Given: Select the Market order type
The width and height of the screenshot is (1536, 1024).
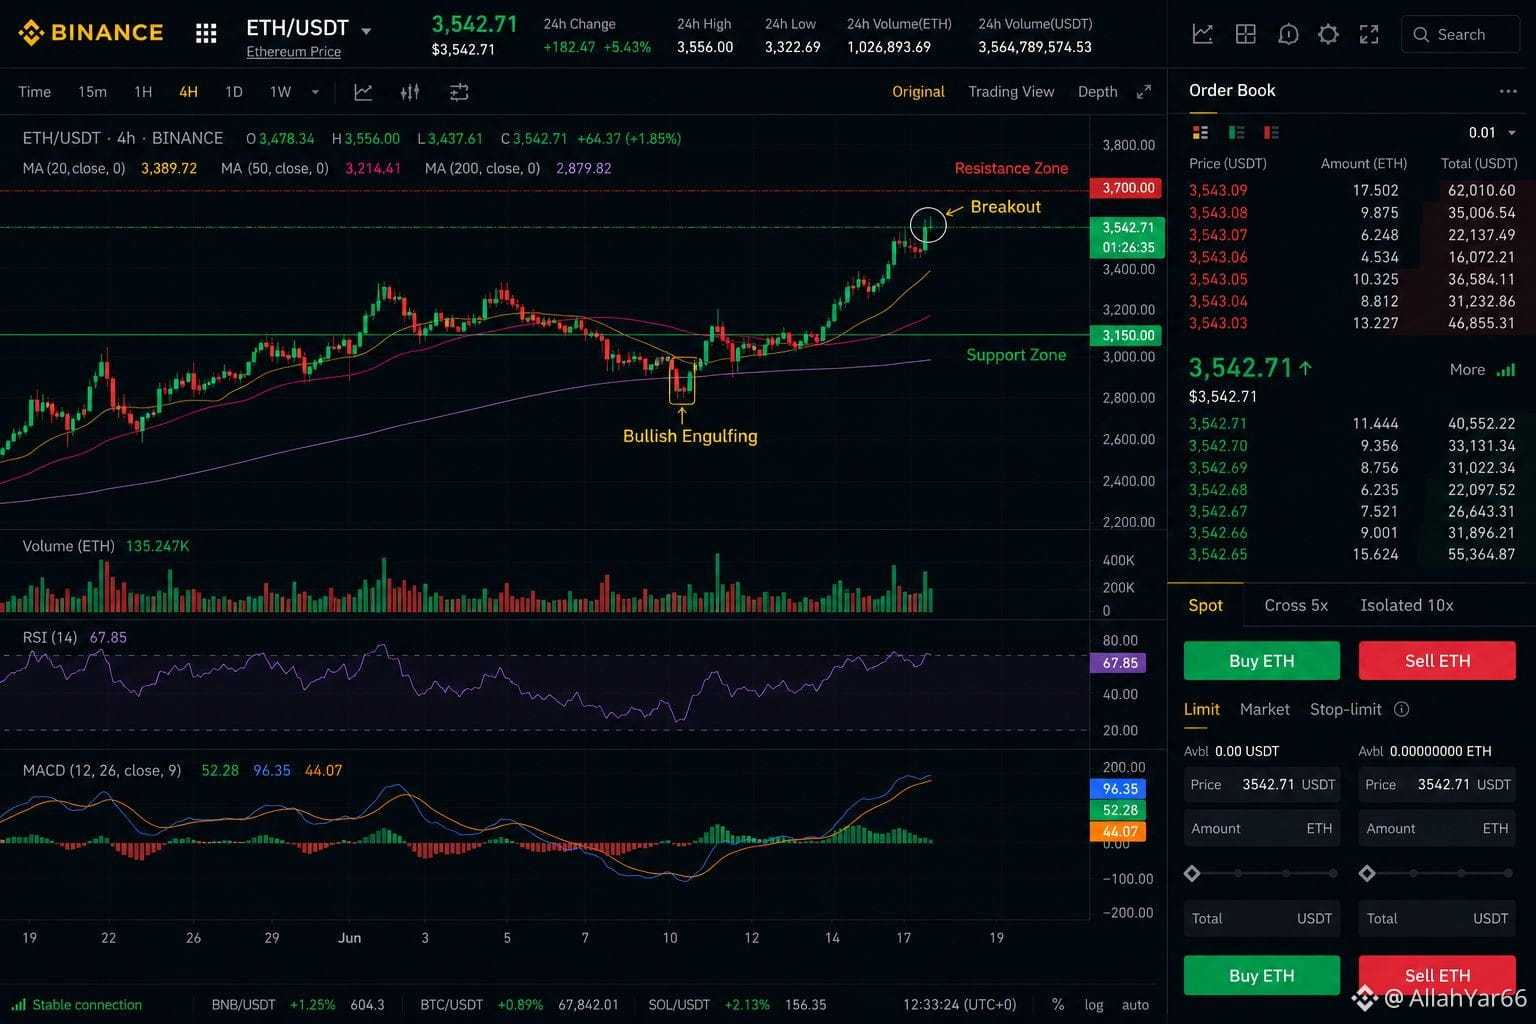Looking at the screenshot, I should (x=1264, y=709).
